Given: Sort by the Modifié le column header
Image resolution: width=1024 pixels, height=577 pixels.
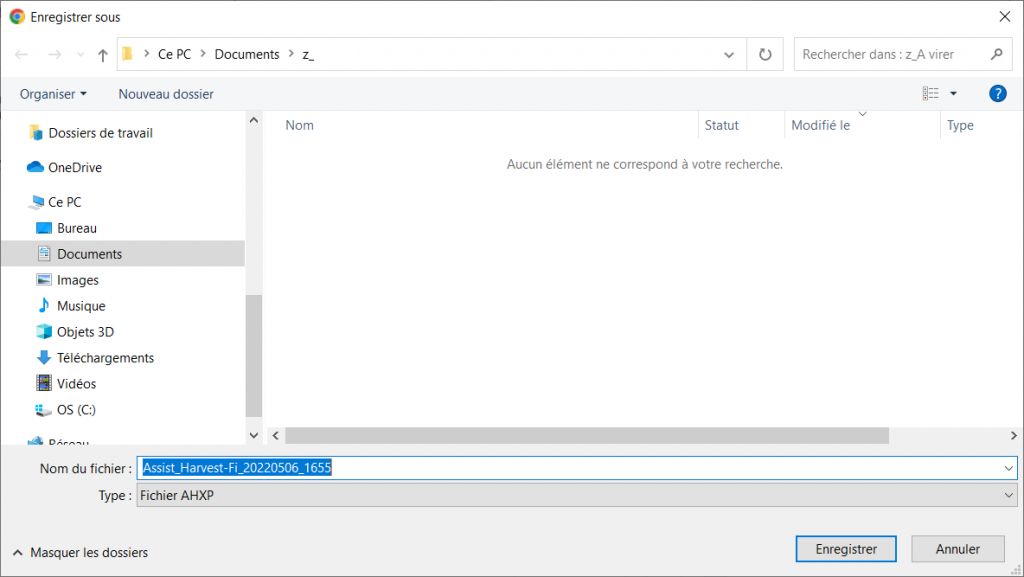Looking at the screenshot, I should [x=820, y=126].
